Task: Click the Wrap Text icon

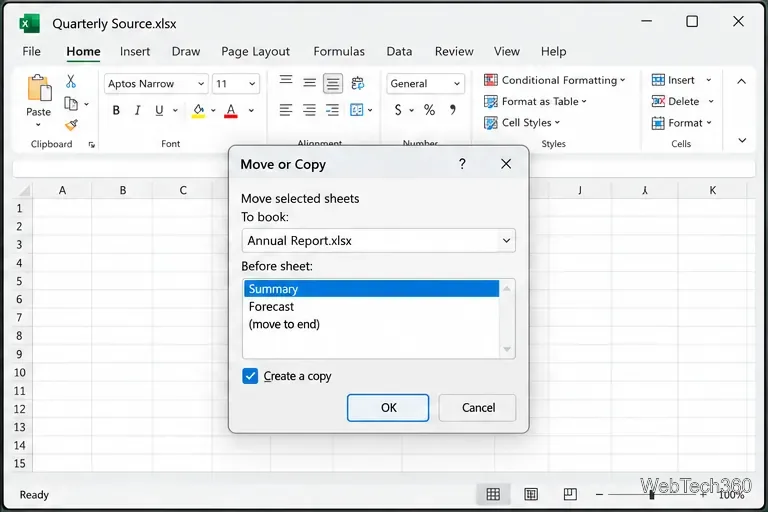Action: (358, 83)
